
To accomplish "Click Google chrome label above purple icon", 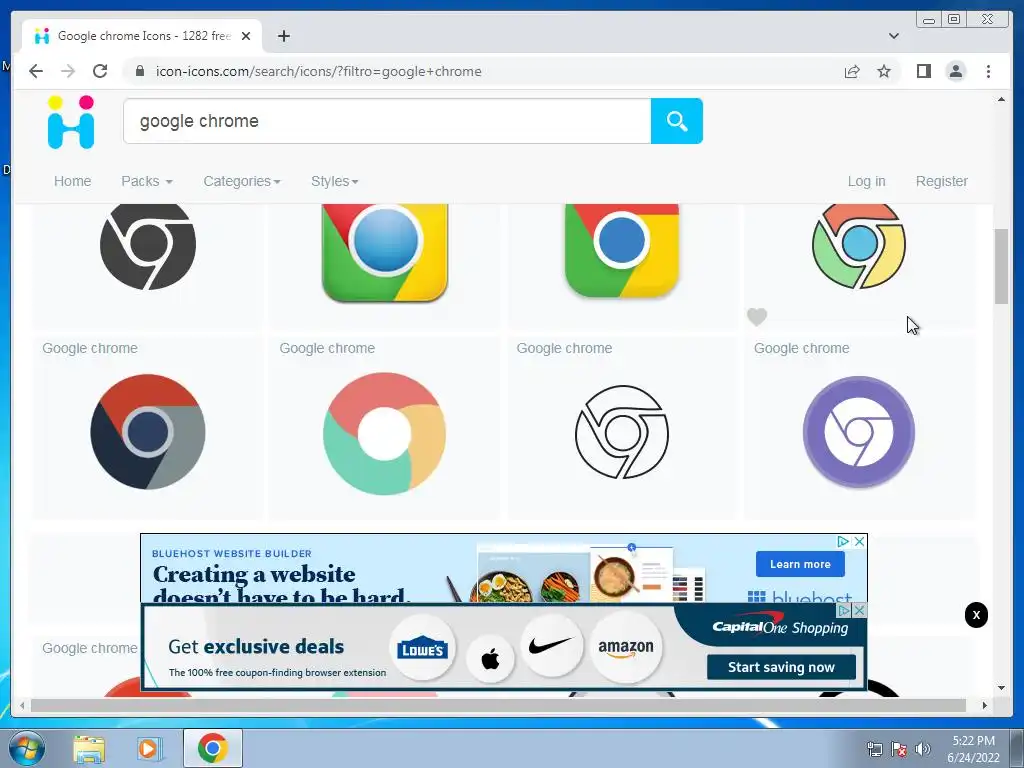I will pyautogui.click(x=801, y=348).
